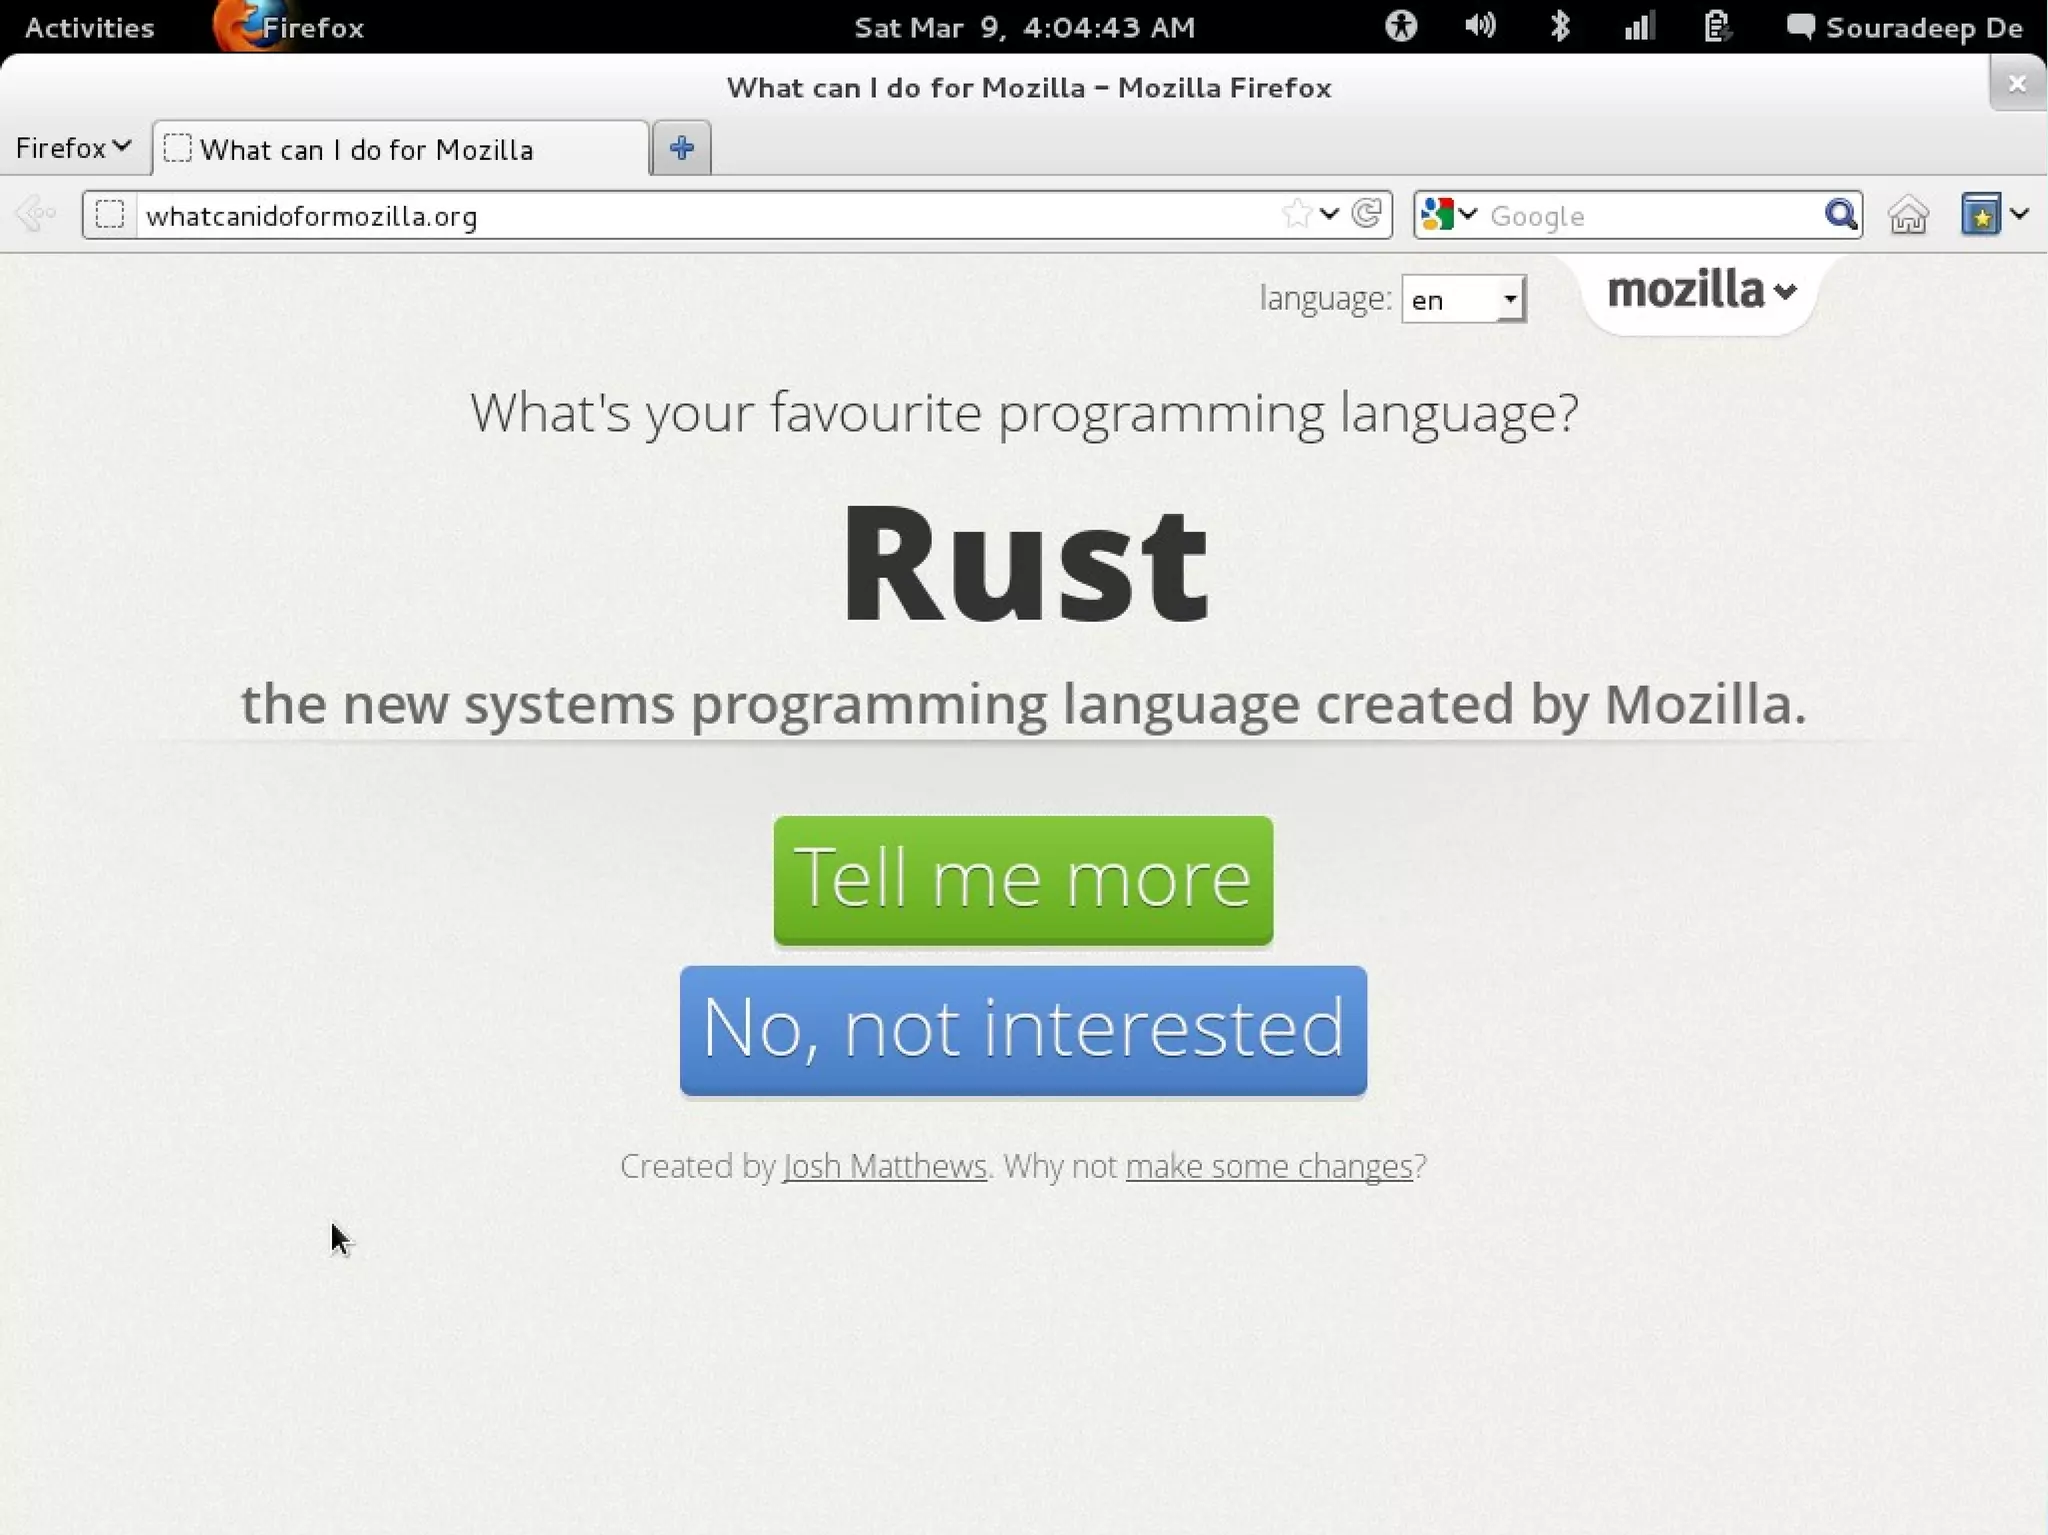This screenshot has width=2048, height=1535.
Task: Click the site identity icon in the URL bar
Action: 110,215
